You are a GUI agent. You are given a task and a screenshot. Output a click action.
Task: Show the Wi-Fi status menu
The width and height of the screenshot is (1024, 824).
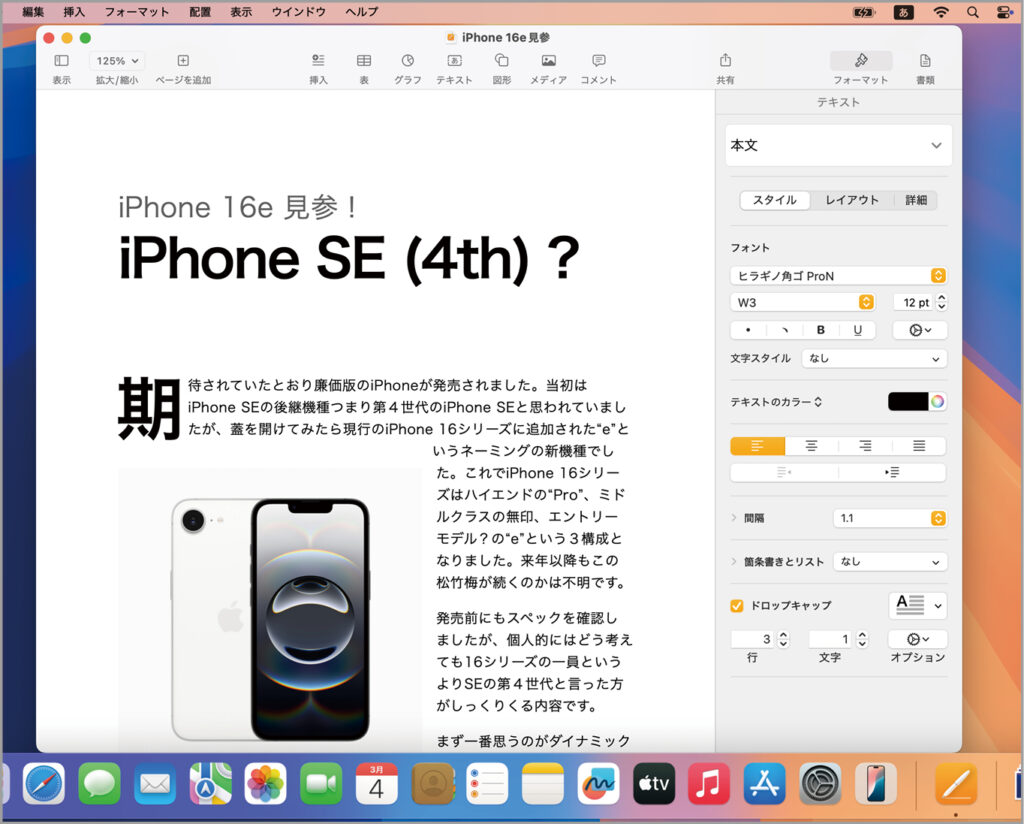[x=940, y=12]
